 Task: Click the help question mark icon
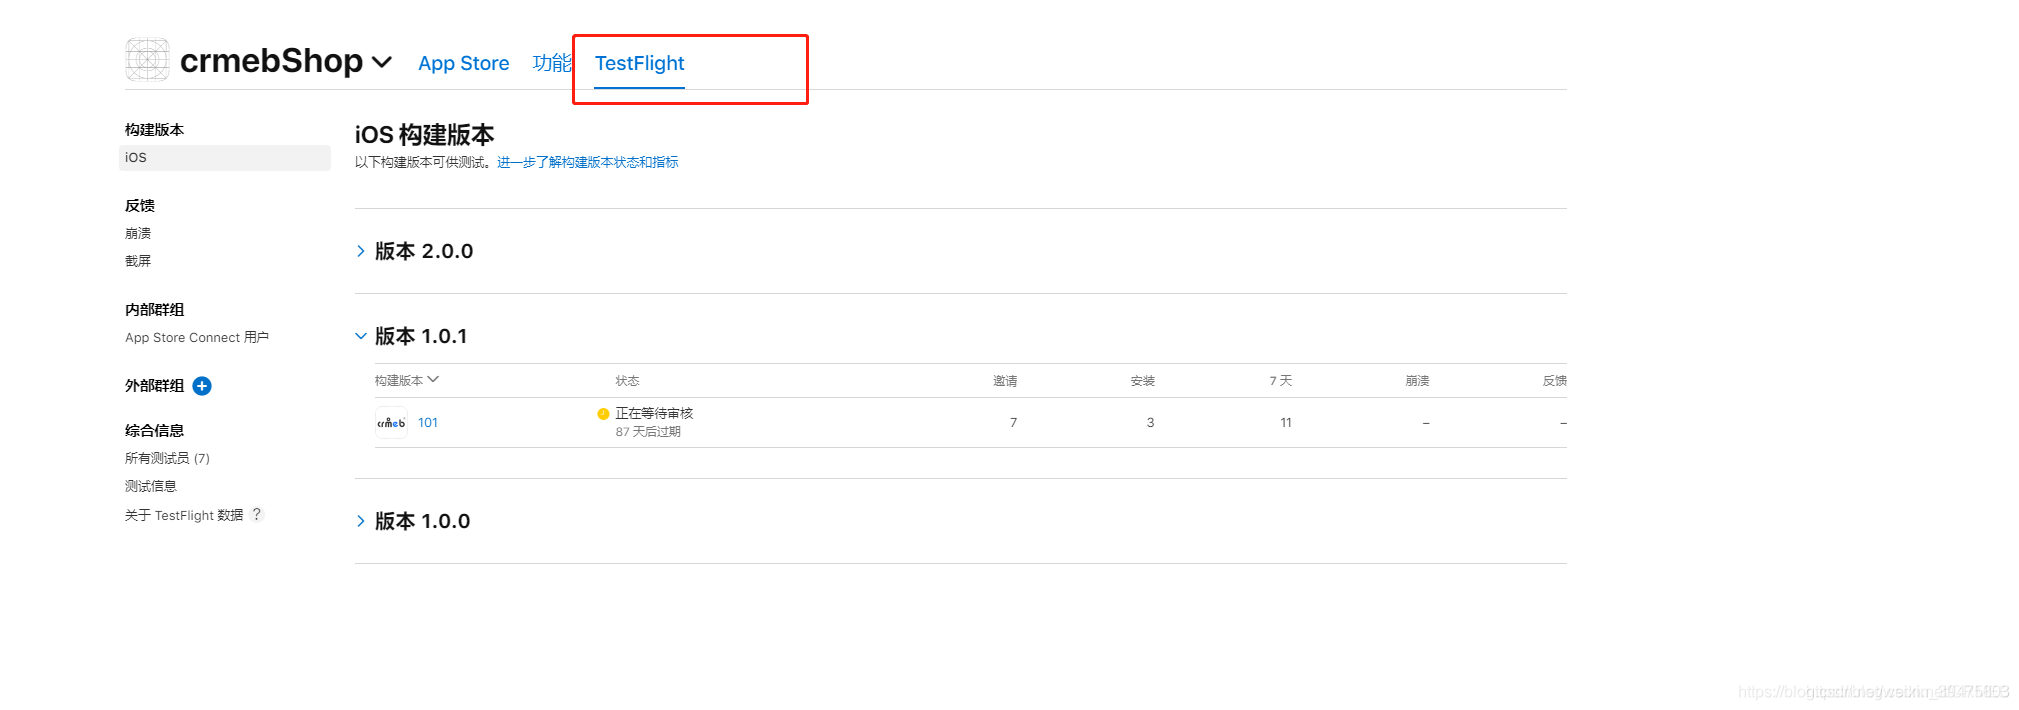tap(257, 514)
